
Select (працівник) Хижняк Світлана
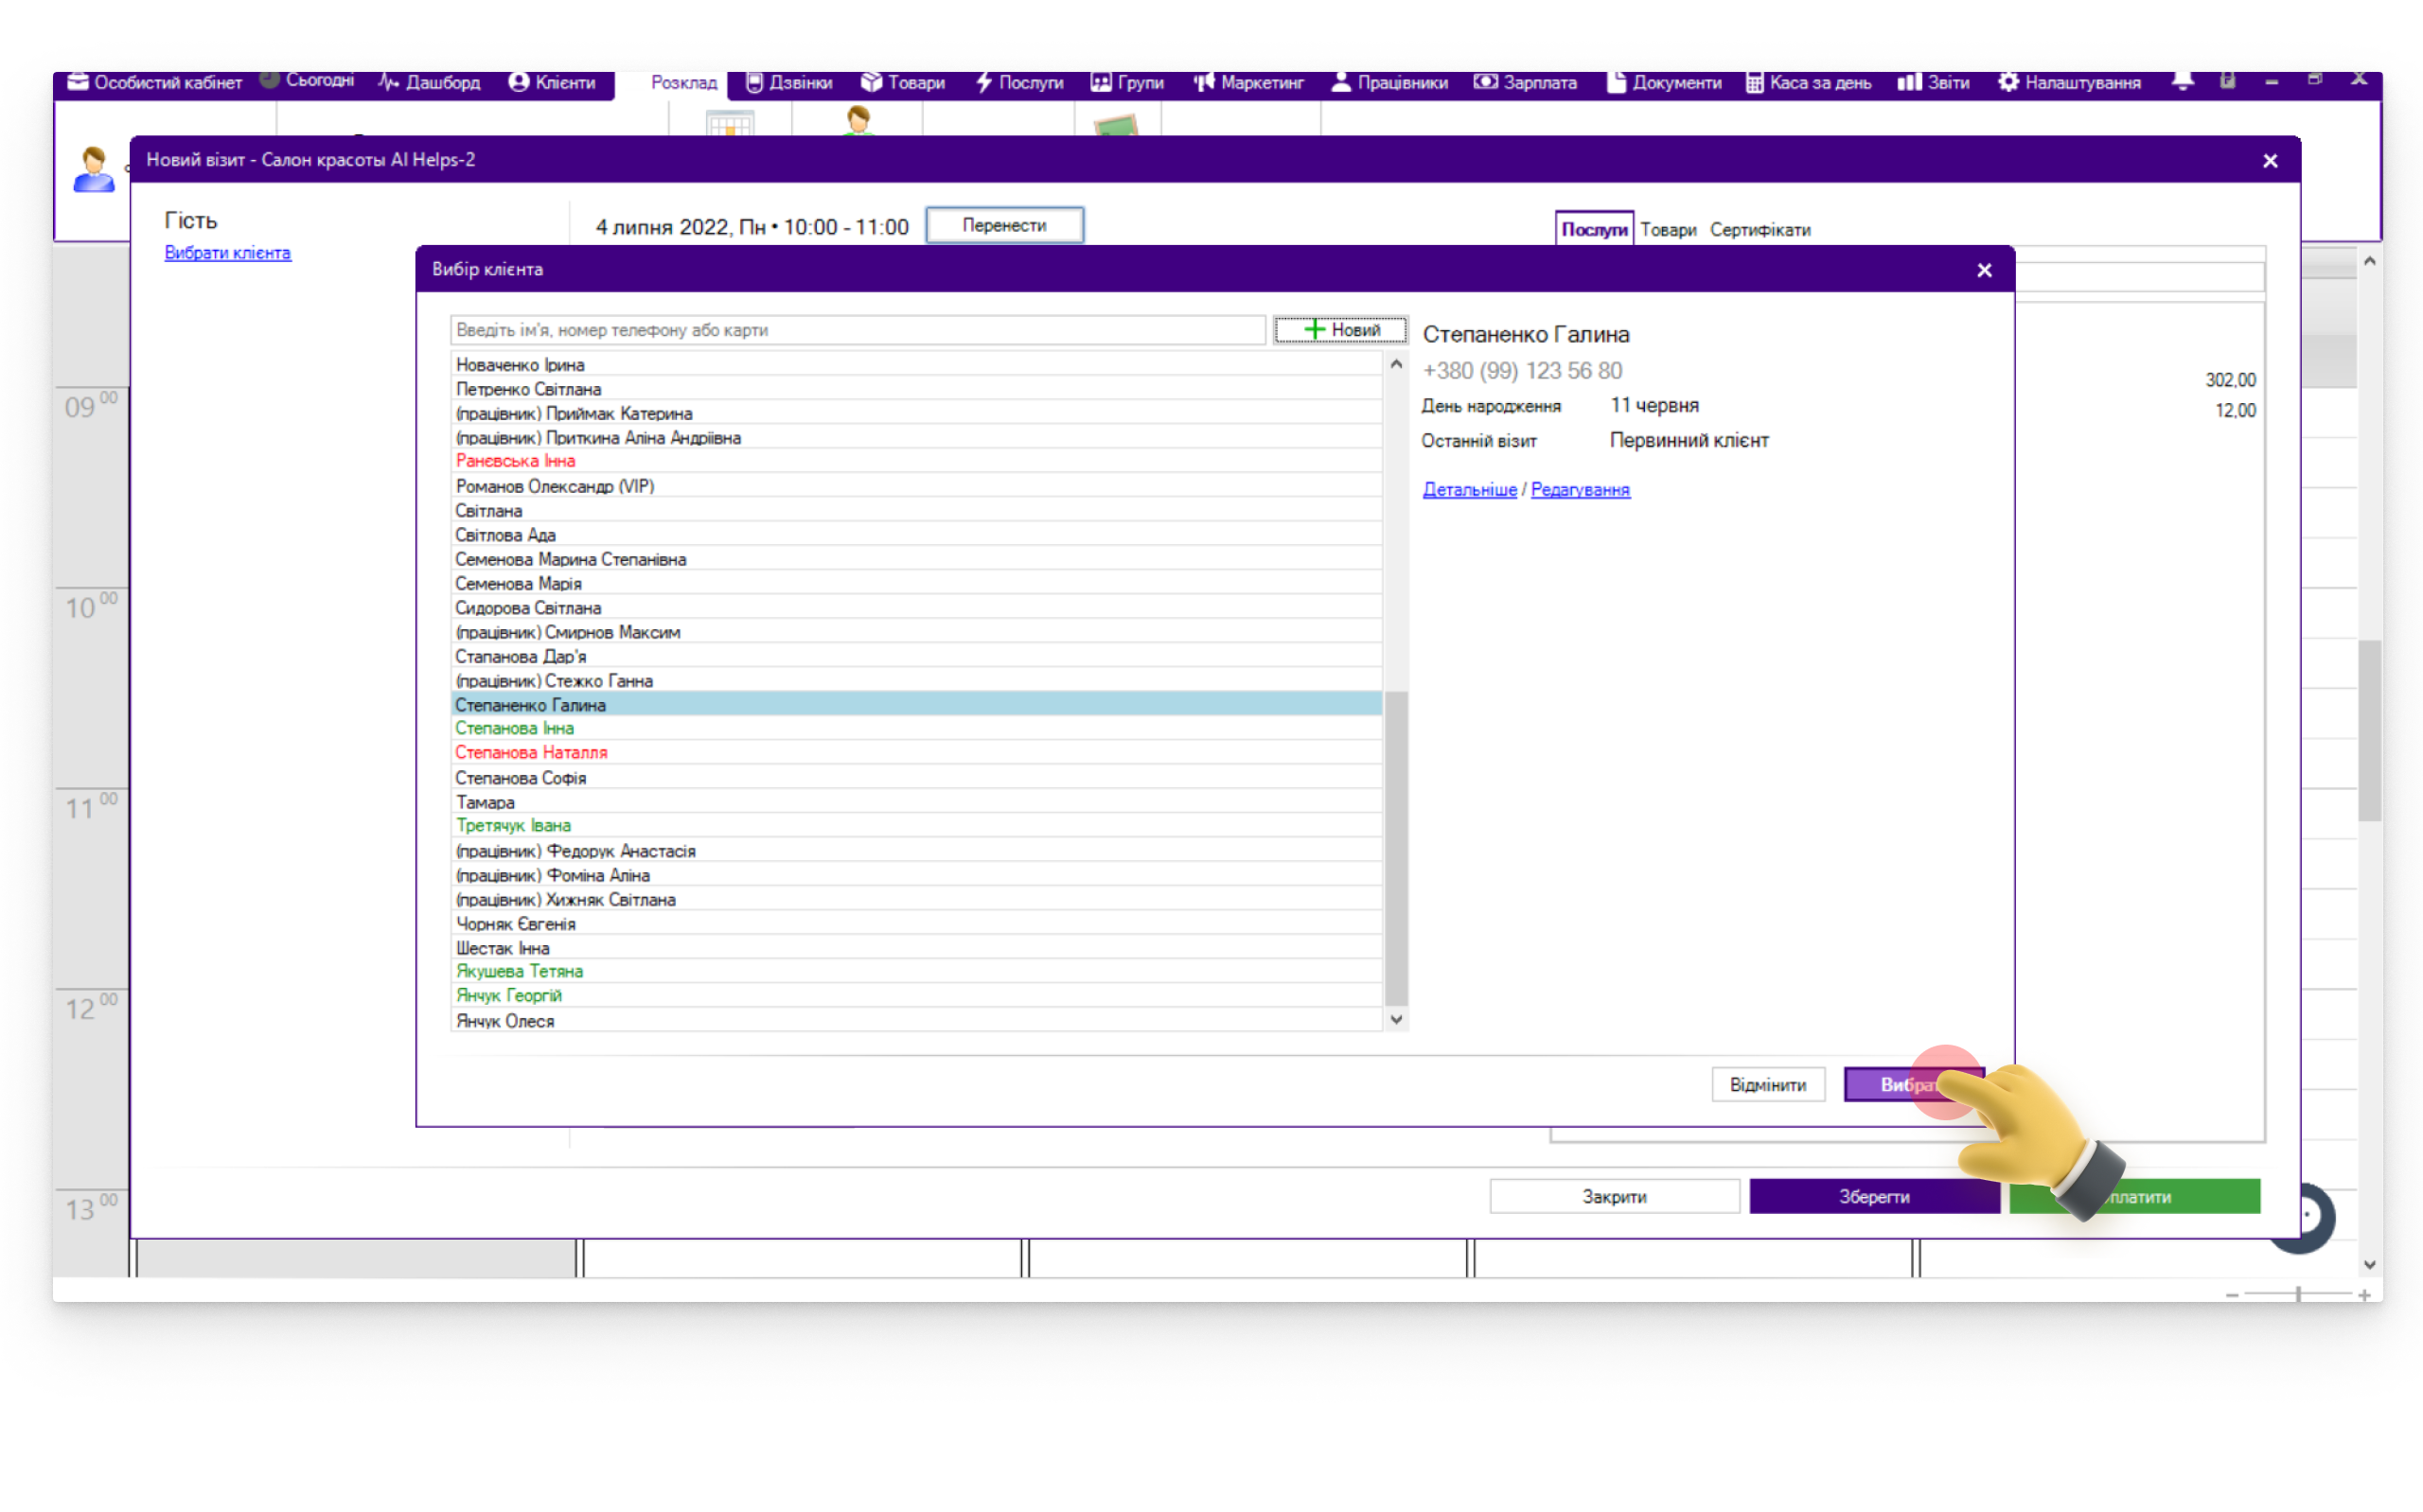[x=916, y=900]
